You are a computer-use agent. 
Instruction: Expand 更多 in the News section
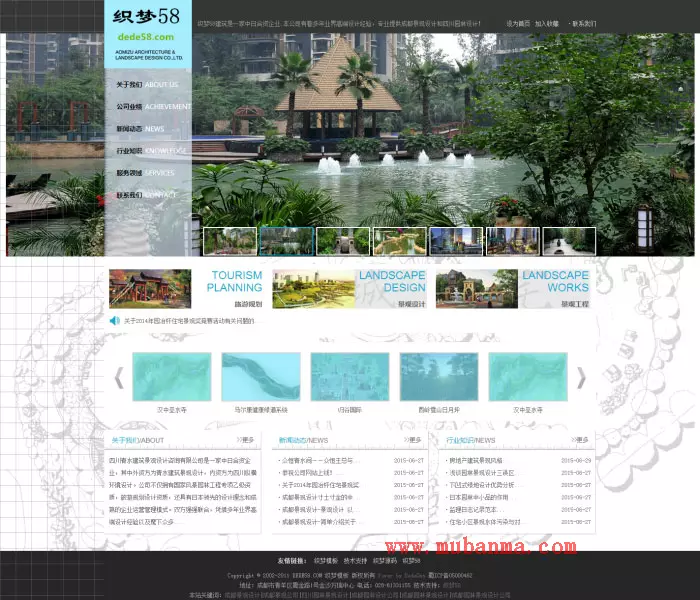click(412, 439)
